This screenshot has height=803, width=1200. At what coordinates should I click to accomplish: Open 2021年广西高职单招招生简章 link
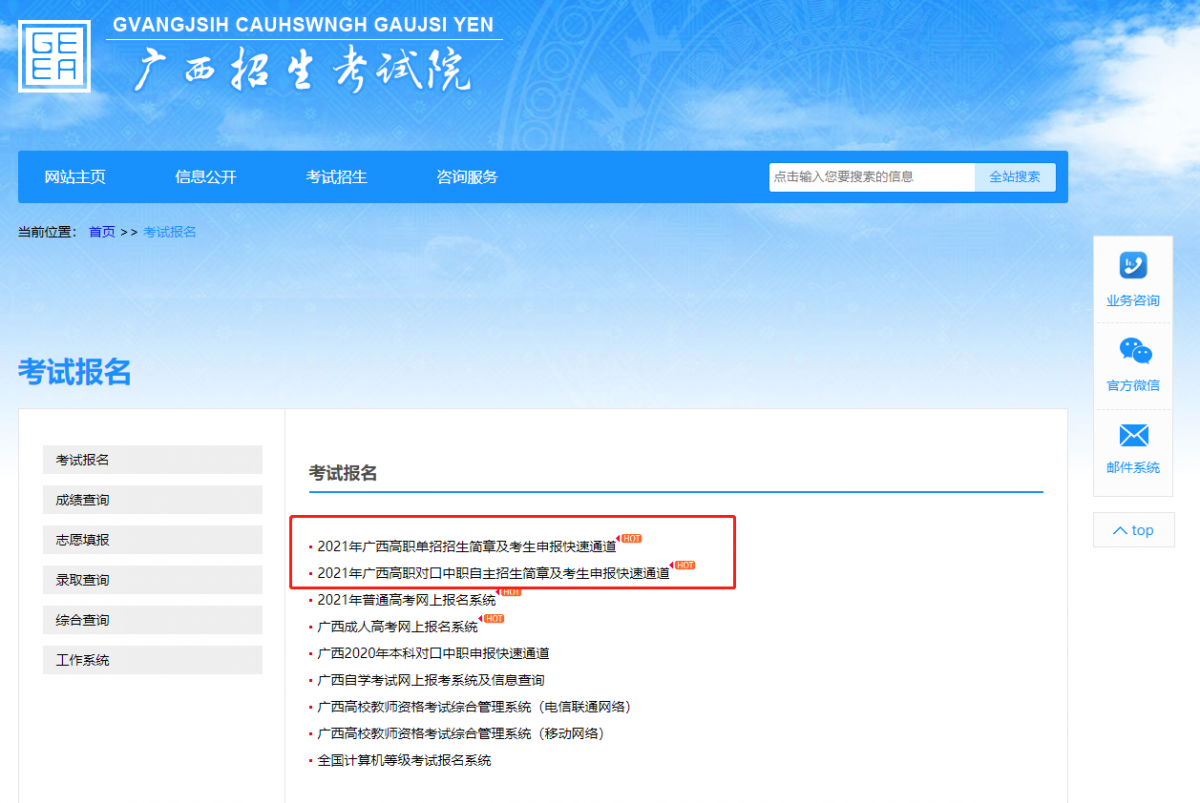466,547
